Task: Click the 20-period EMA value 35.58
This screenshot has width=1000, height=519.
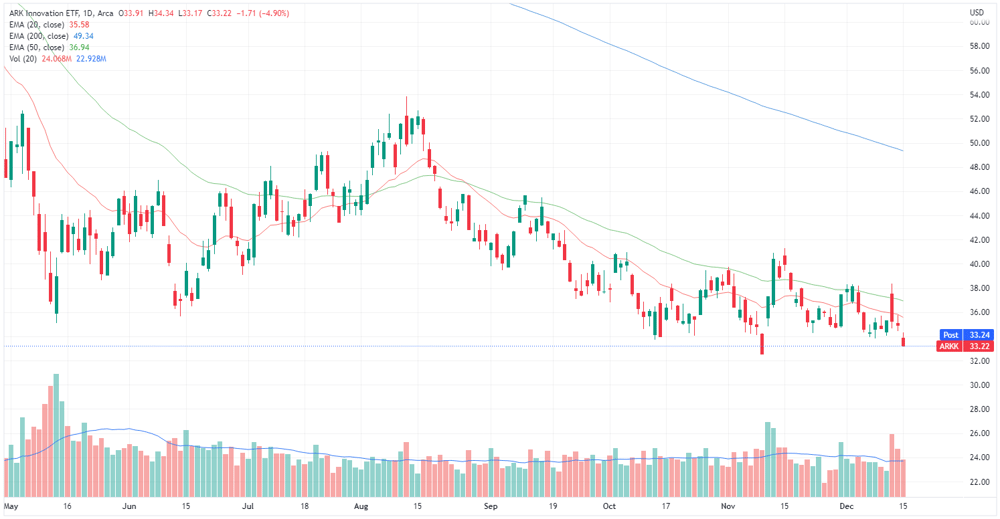Action: pyautogui.click(x=79, y=24)
